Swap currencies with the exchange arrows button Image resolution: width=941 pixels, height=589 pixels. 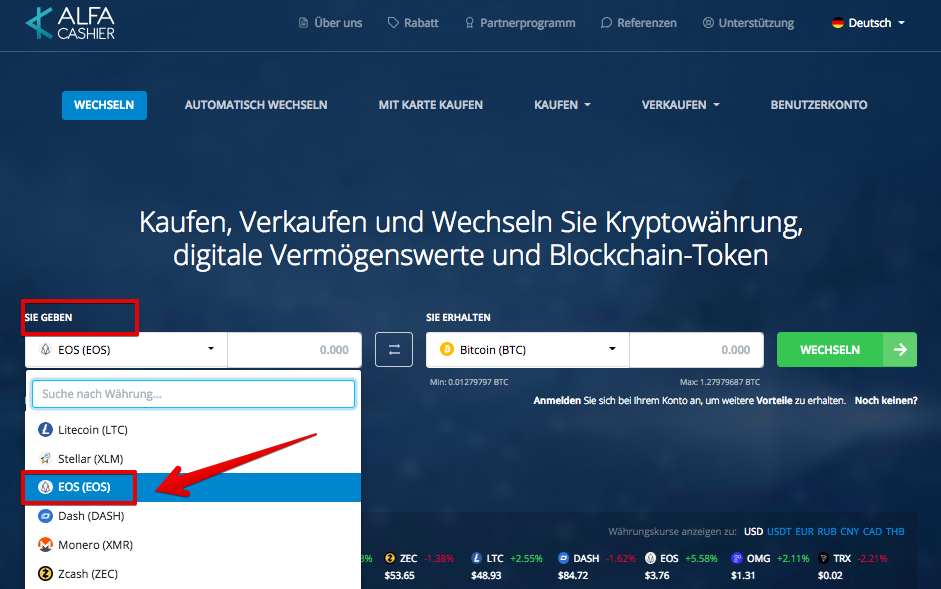point(394,349)
